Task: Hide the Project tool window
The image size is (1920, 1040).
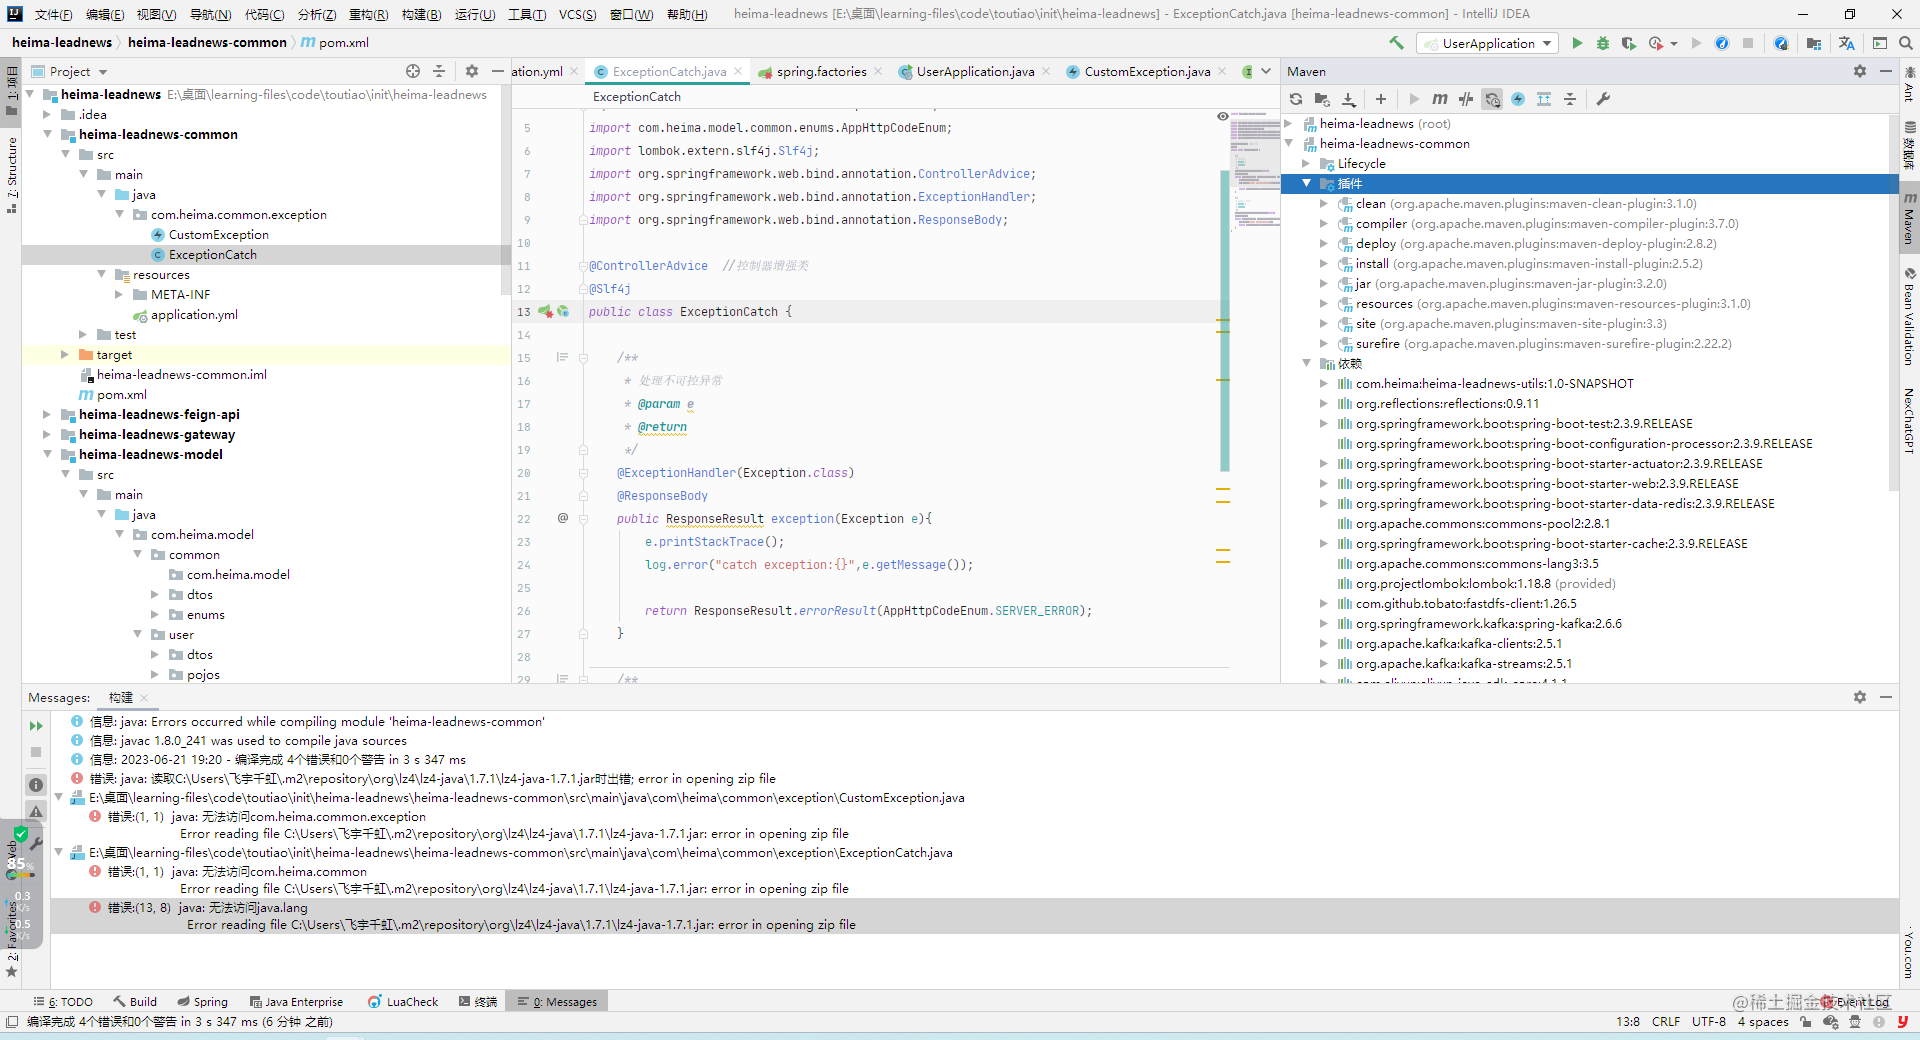Action: 498,71
